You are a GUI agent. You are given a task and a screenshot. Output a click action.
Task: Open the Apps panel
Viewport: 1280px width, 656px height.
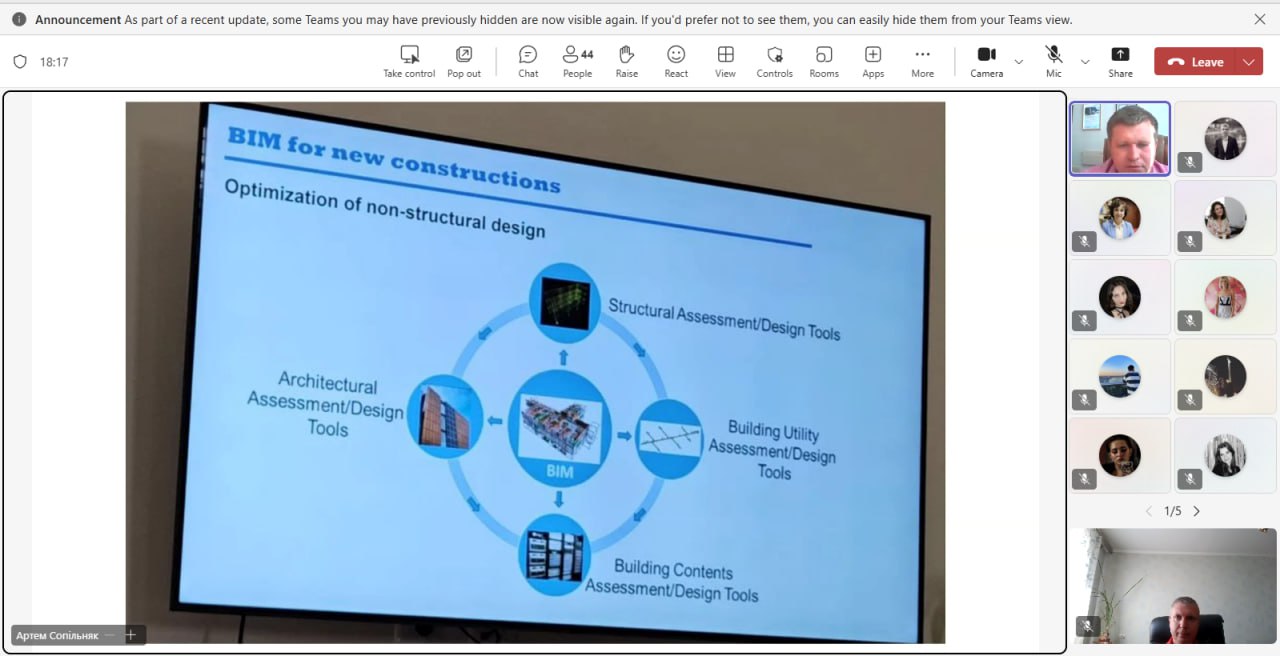873,61
